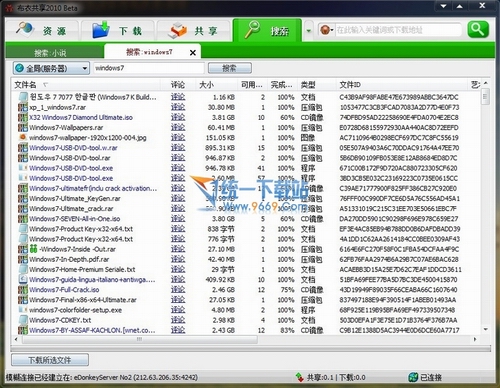
Task: Minimize to tray using title-bar down arrow
Action: [443, 6]
